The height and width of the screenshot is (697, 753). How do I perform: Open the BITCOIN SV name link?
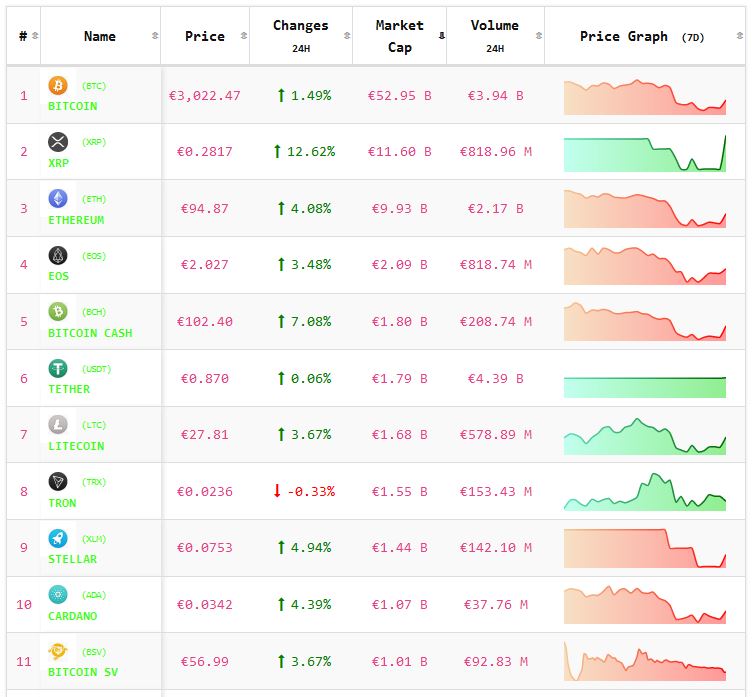(x=83, y=672)
